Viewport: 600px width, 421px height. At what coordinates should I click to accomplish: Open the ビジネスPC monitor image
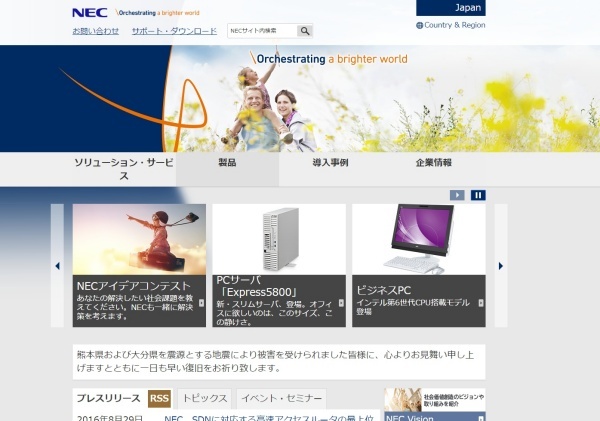point(419,239)
